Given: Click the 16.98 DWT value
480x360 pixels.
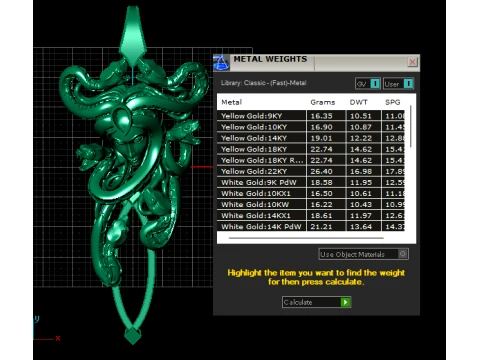Looking at the screenshot, I should [x=361, y=171].
